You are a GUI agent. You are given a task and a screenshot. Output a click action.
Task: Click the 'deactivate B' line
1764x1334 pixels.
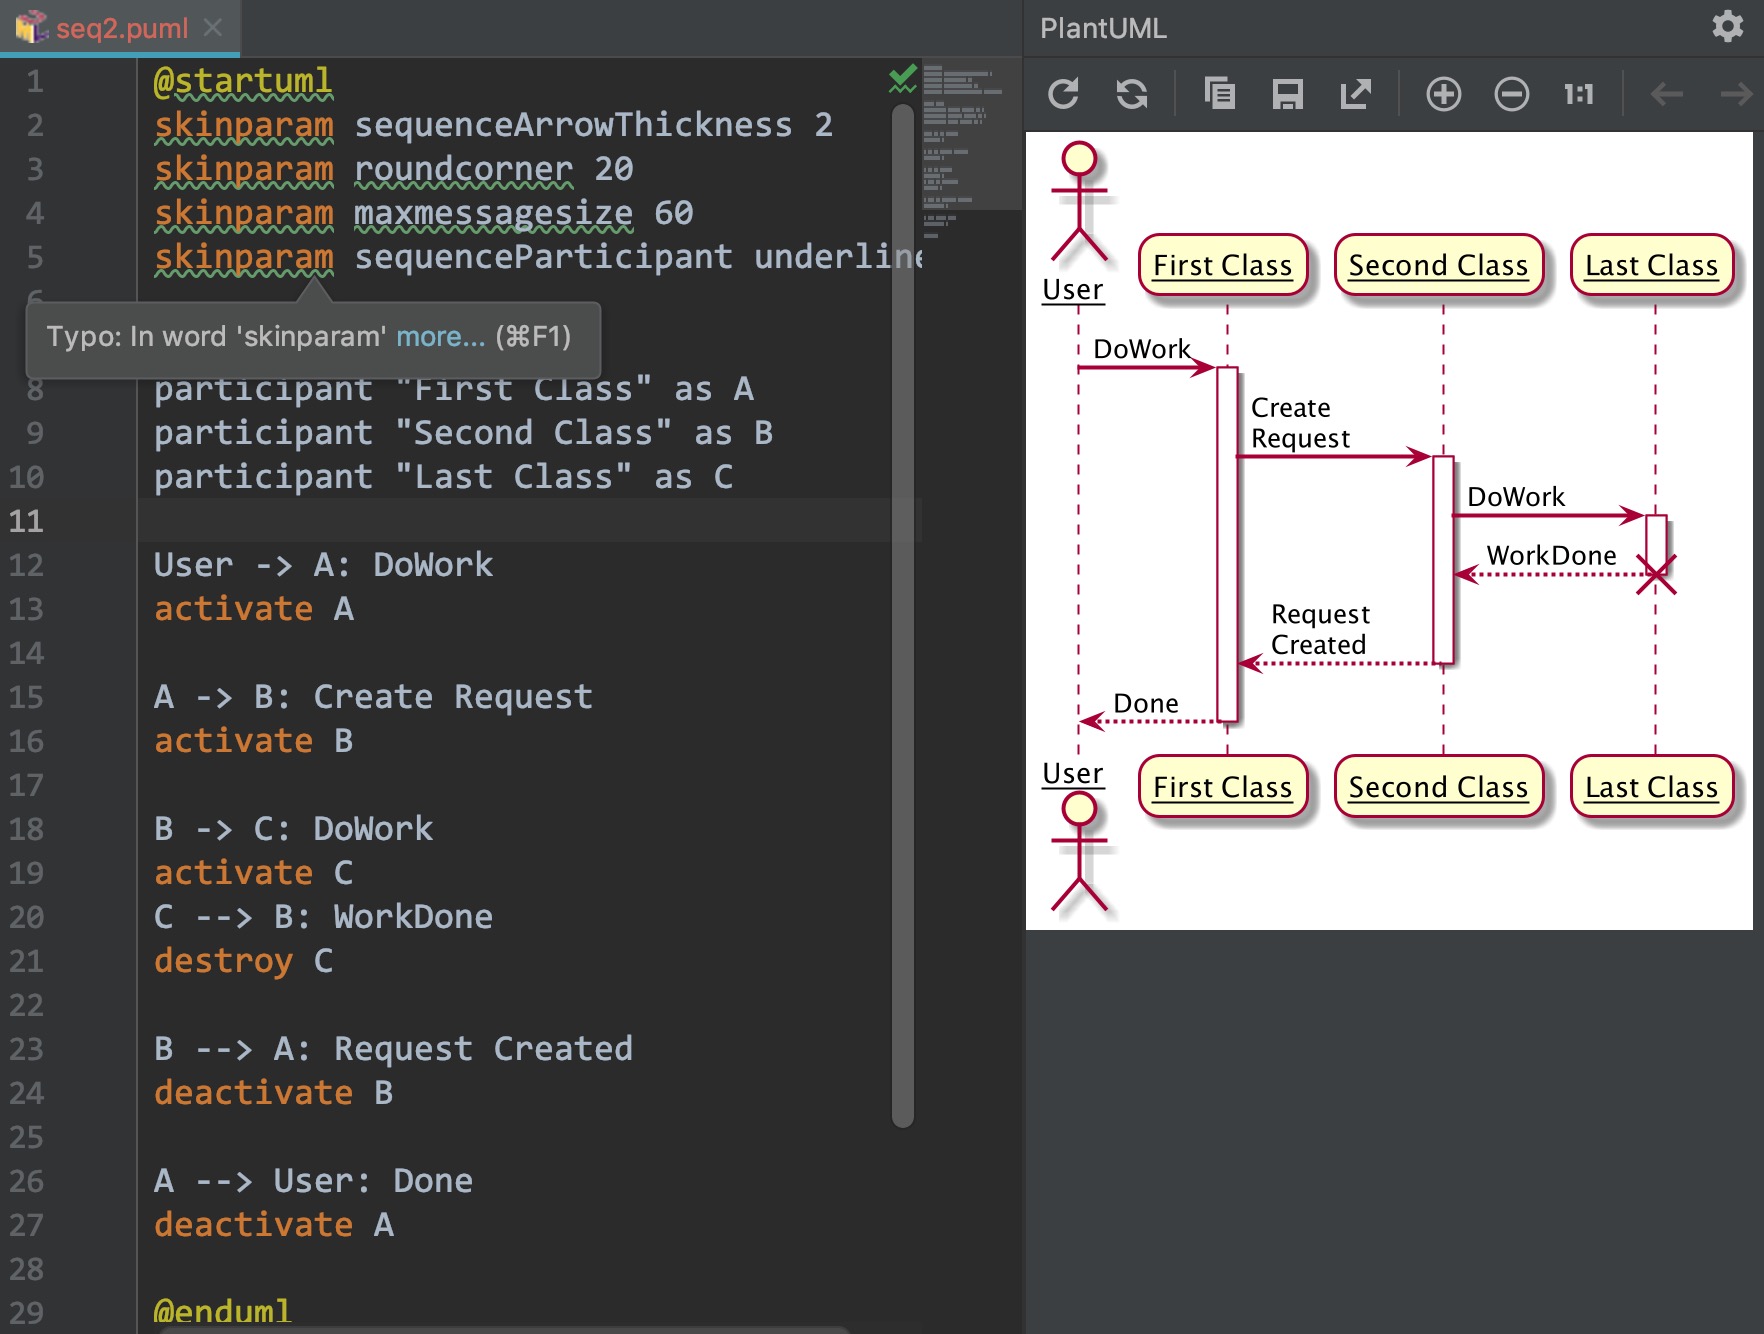click(x=273, y=1093)
